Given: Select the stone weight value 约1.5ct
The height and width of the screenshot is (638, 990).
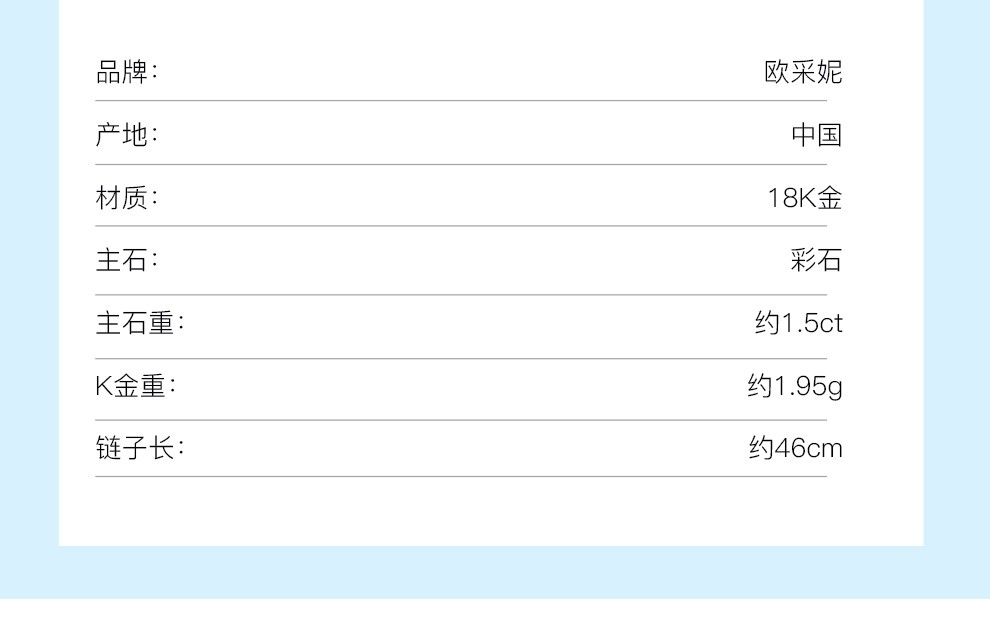Looking at the screenshot, I should tap(798, 323).
